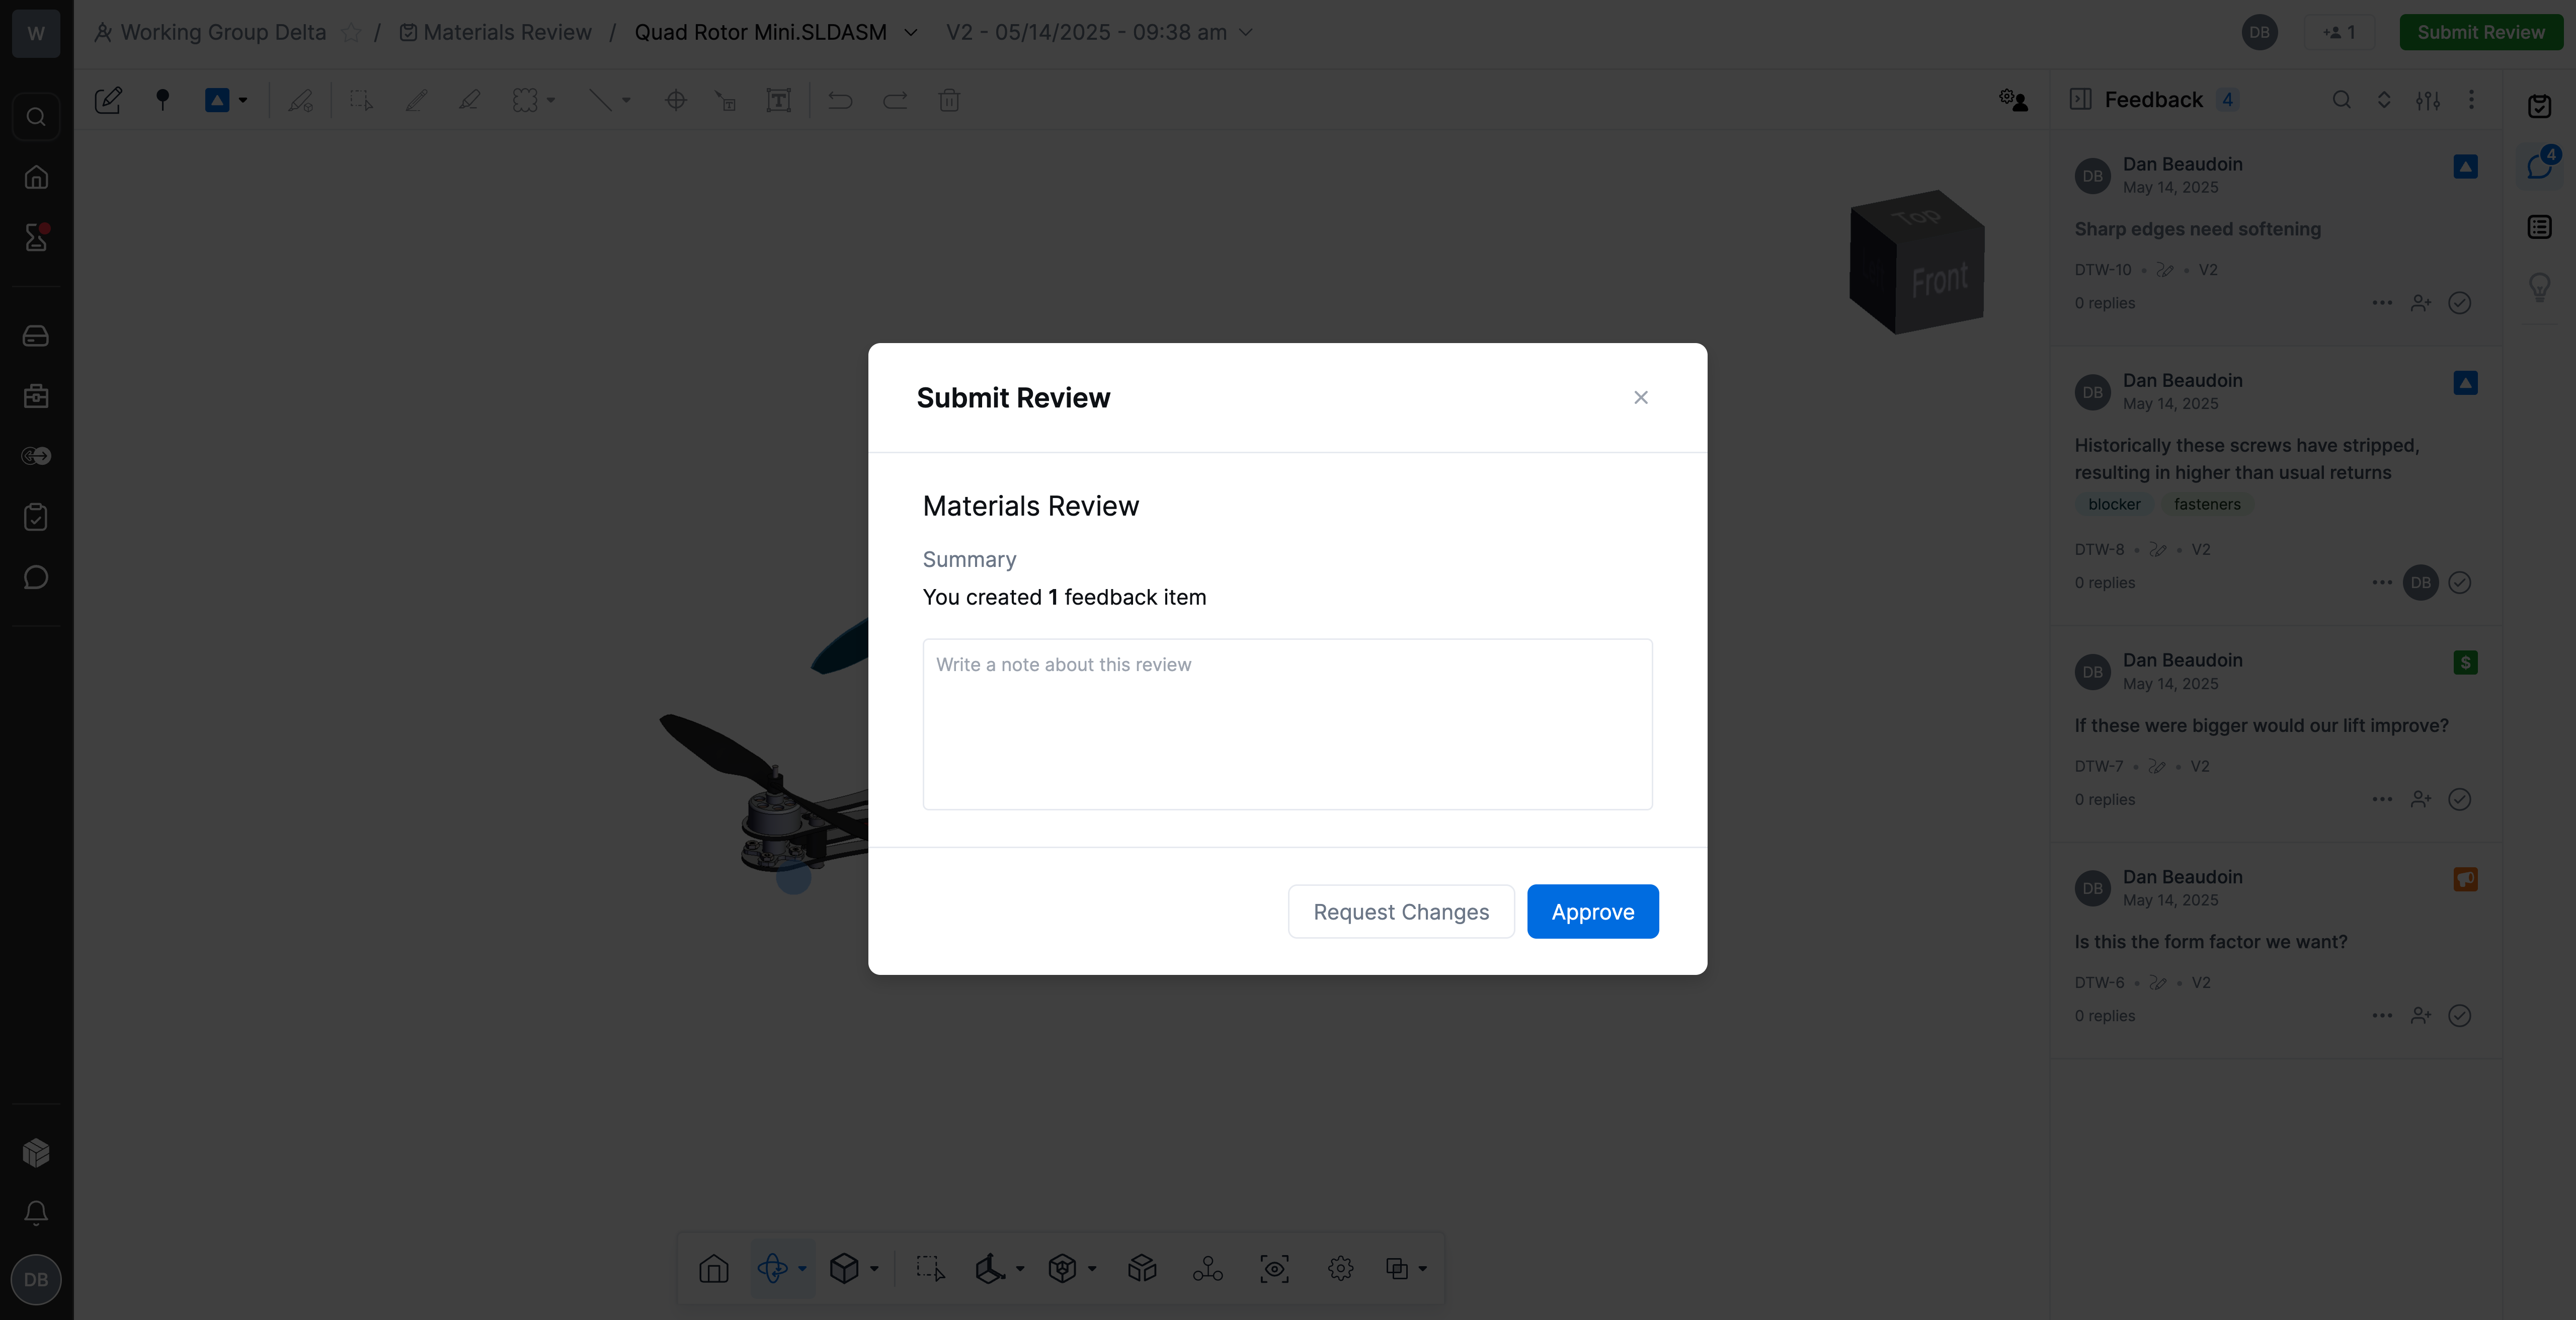The width and height of the screenshot is (2576, 1320).
Task: Open the Materials Review breadcrumb link
Action: [496, 32]
